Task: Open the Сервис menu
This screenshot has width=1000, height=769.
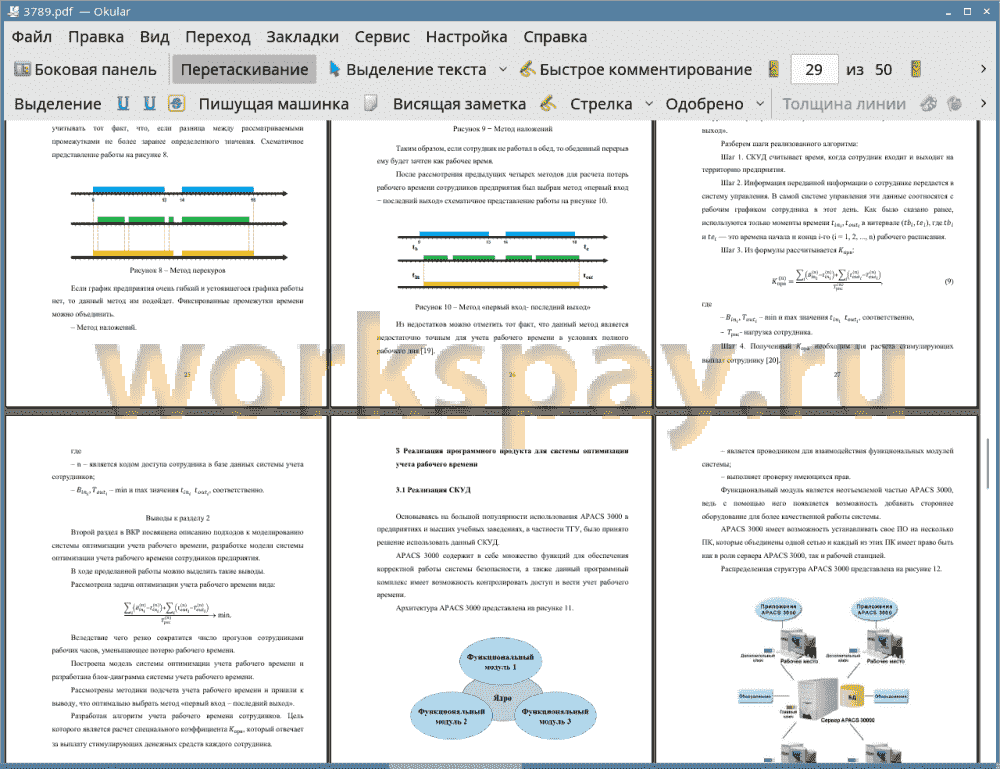Action: [382, 37]
